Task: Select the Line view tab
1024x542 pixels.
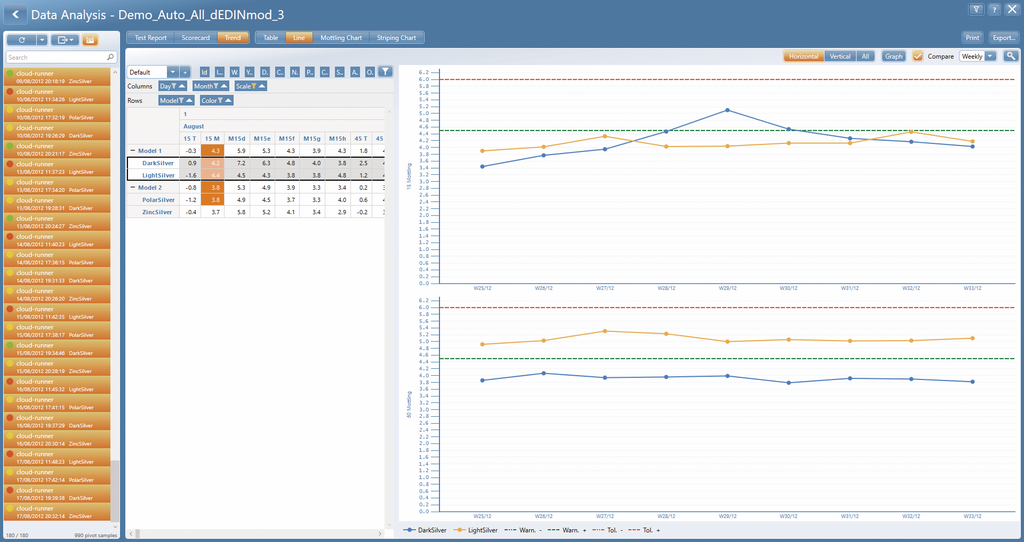Action: (298, 38)
